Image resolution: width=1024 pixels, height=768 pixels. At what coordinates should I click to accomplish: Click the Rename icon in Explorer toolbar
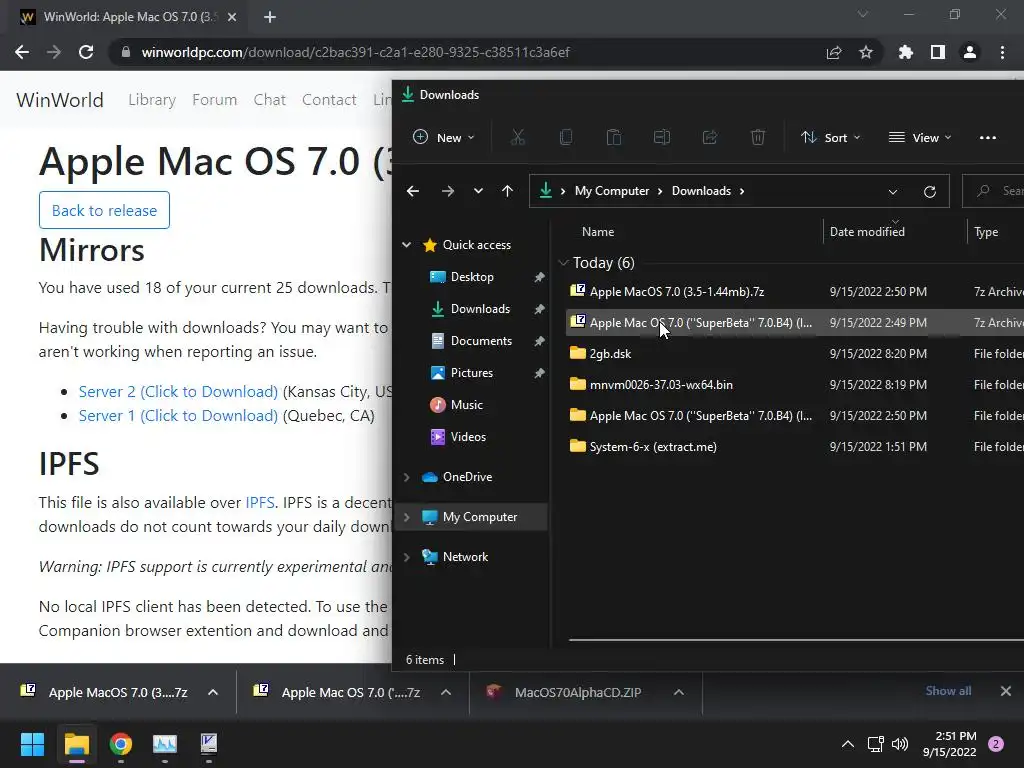[x=662, y=137]
